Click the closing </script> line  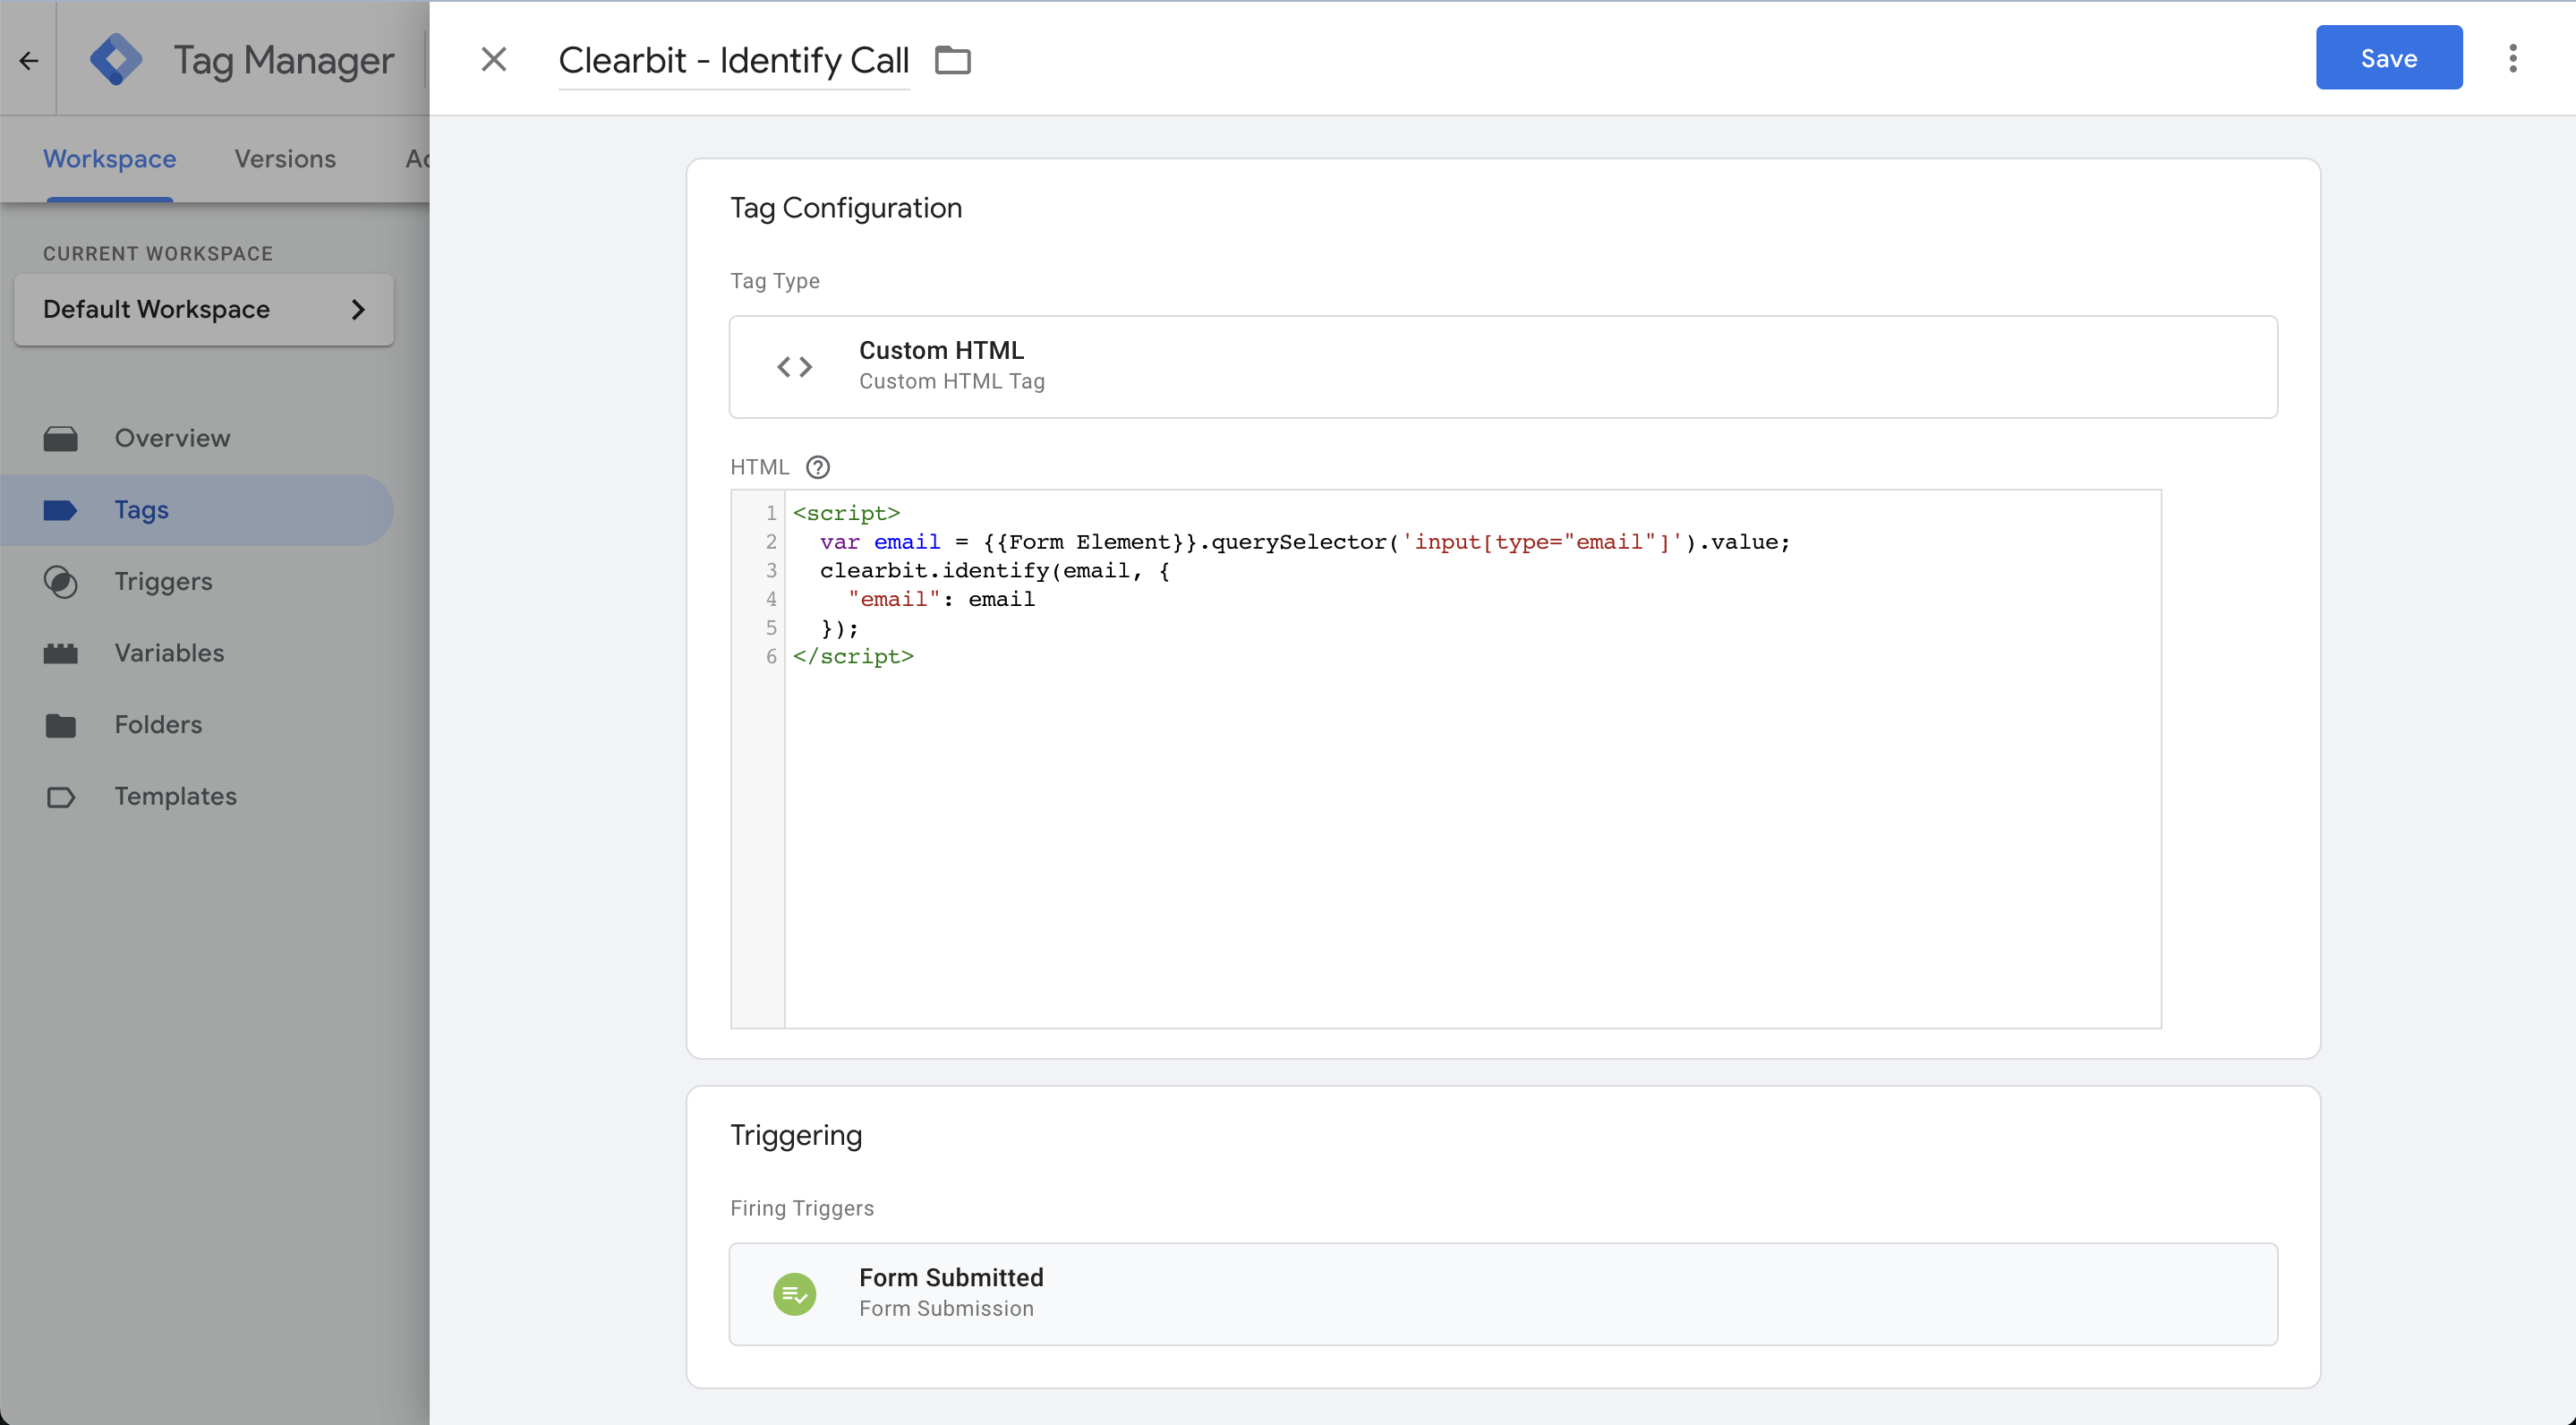[853, 656]
